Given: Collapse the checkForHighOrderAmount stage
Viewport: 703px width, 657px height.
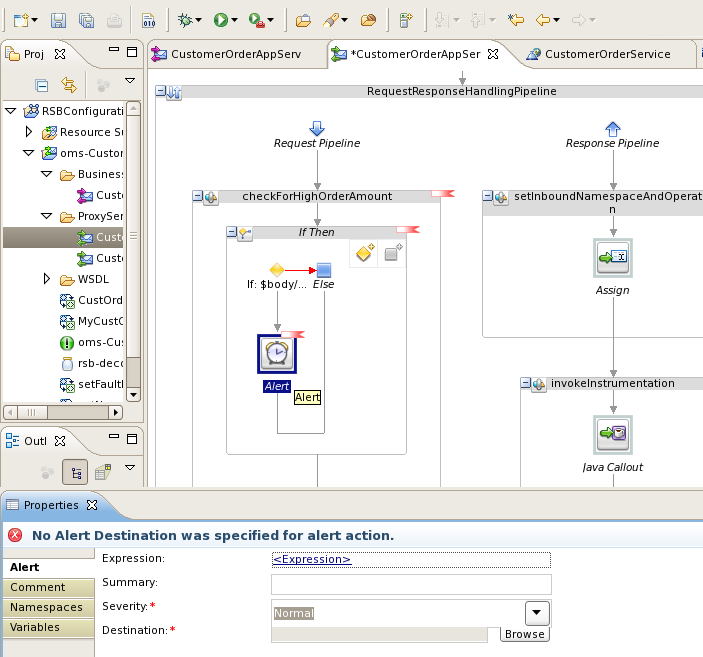Looking at the screenshot, I should point(197,196).
